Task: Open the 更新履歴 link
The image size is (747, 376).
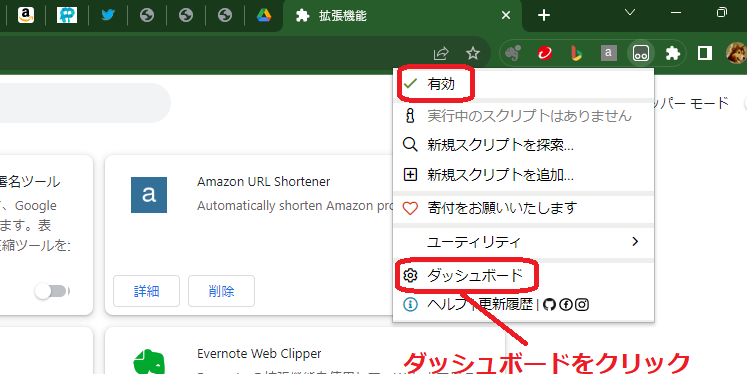Action: click(x=505, y=304)
